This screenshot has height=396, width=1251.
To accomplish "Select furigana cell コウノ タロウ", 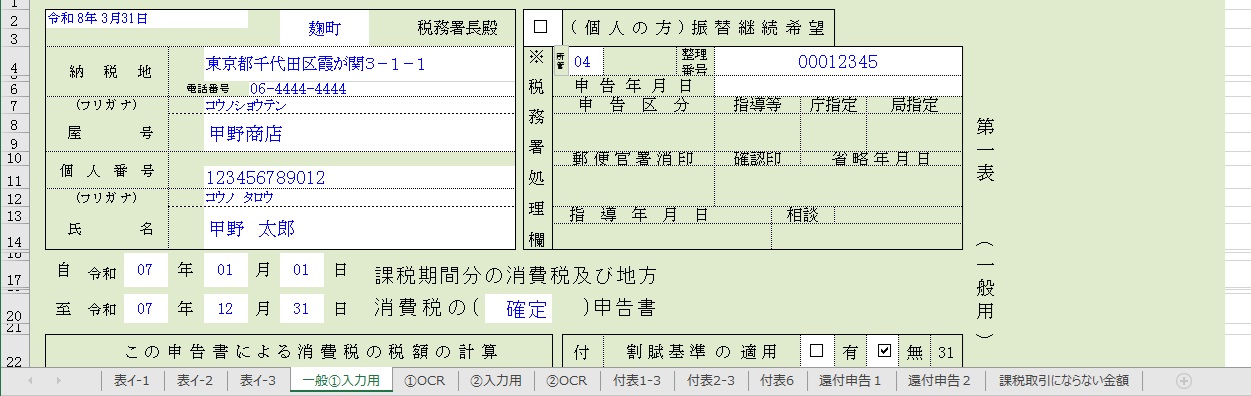I will click(360, 197).
